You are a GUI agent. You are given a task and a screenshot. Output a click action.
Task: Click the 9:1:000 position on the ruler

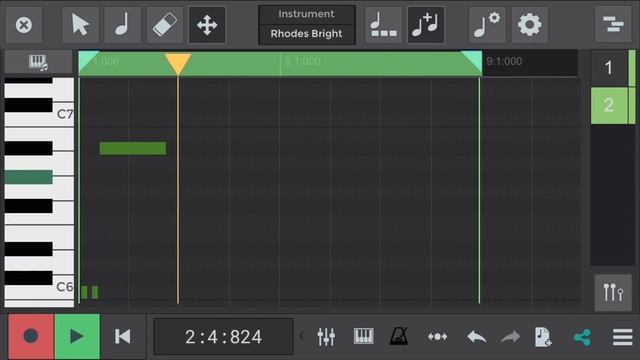(504, 62)
